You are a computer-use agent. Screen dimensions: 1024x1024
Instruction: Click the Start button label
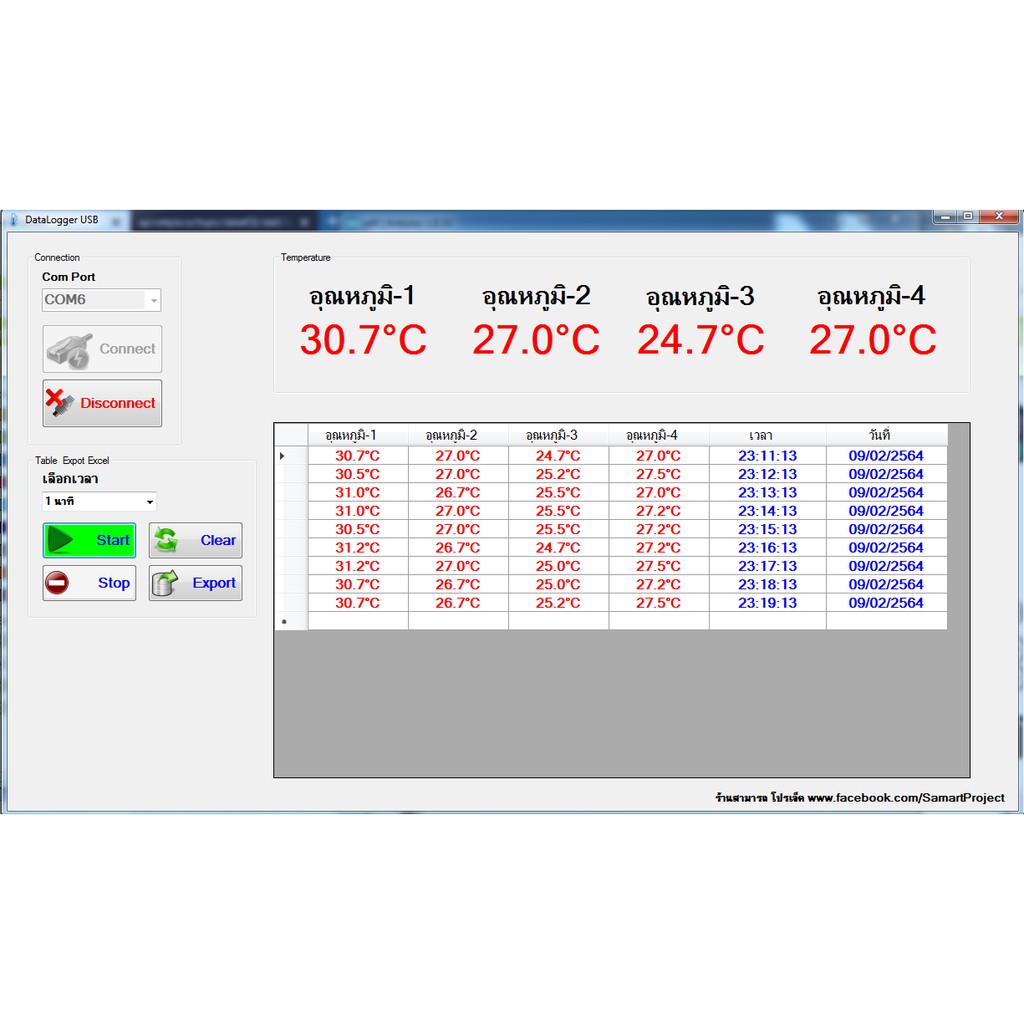click(x=113, y=540)
